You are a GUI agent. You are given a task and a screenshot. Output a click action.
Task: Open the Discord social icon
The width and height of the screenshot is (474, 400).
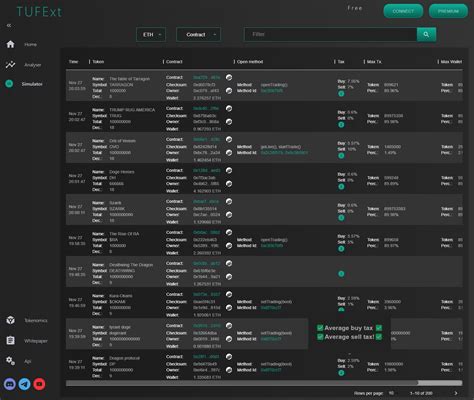pos(10,384)
